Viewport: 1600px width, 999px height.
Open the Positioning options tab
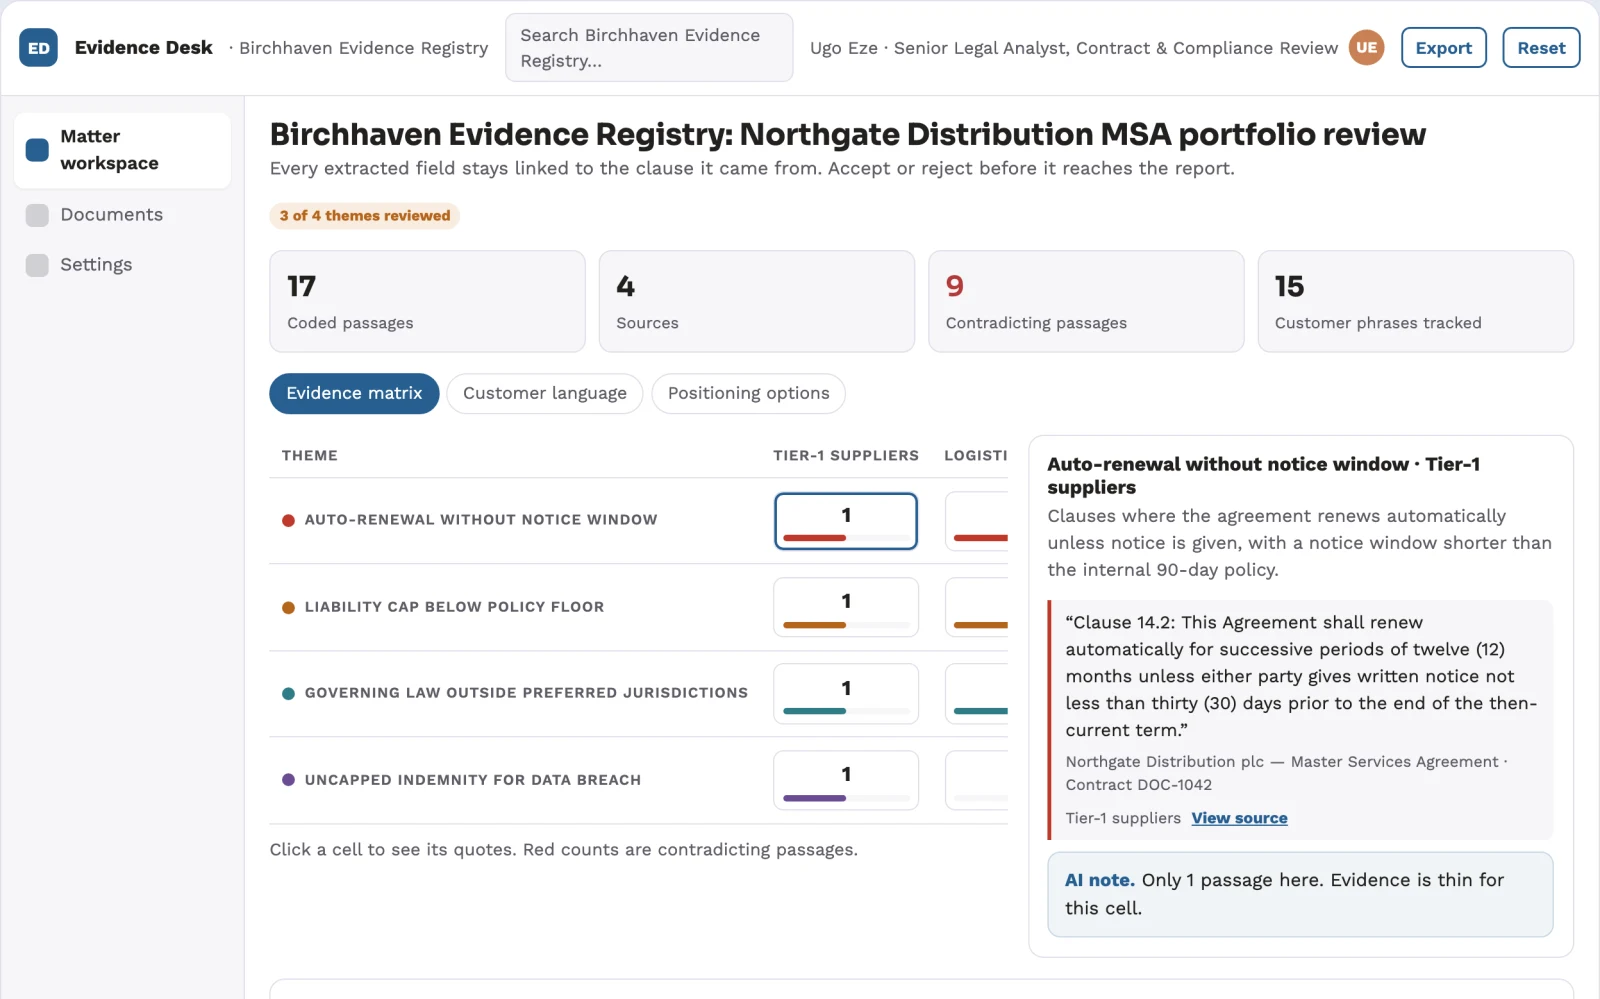click(748, 394)
